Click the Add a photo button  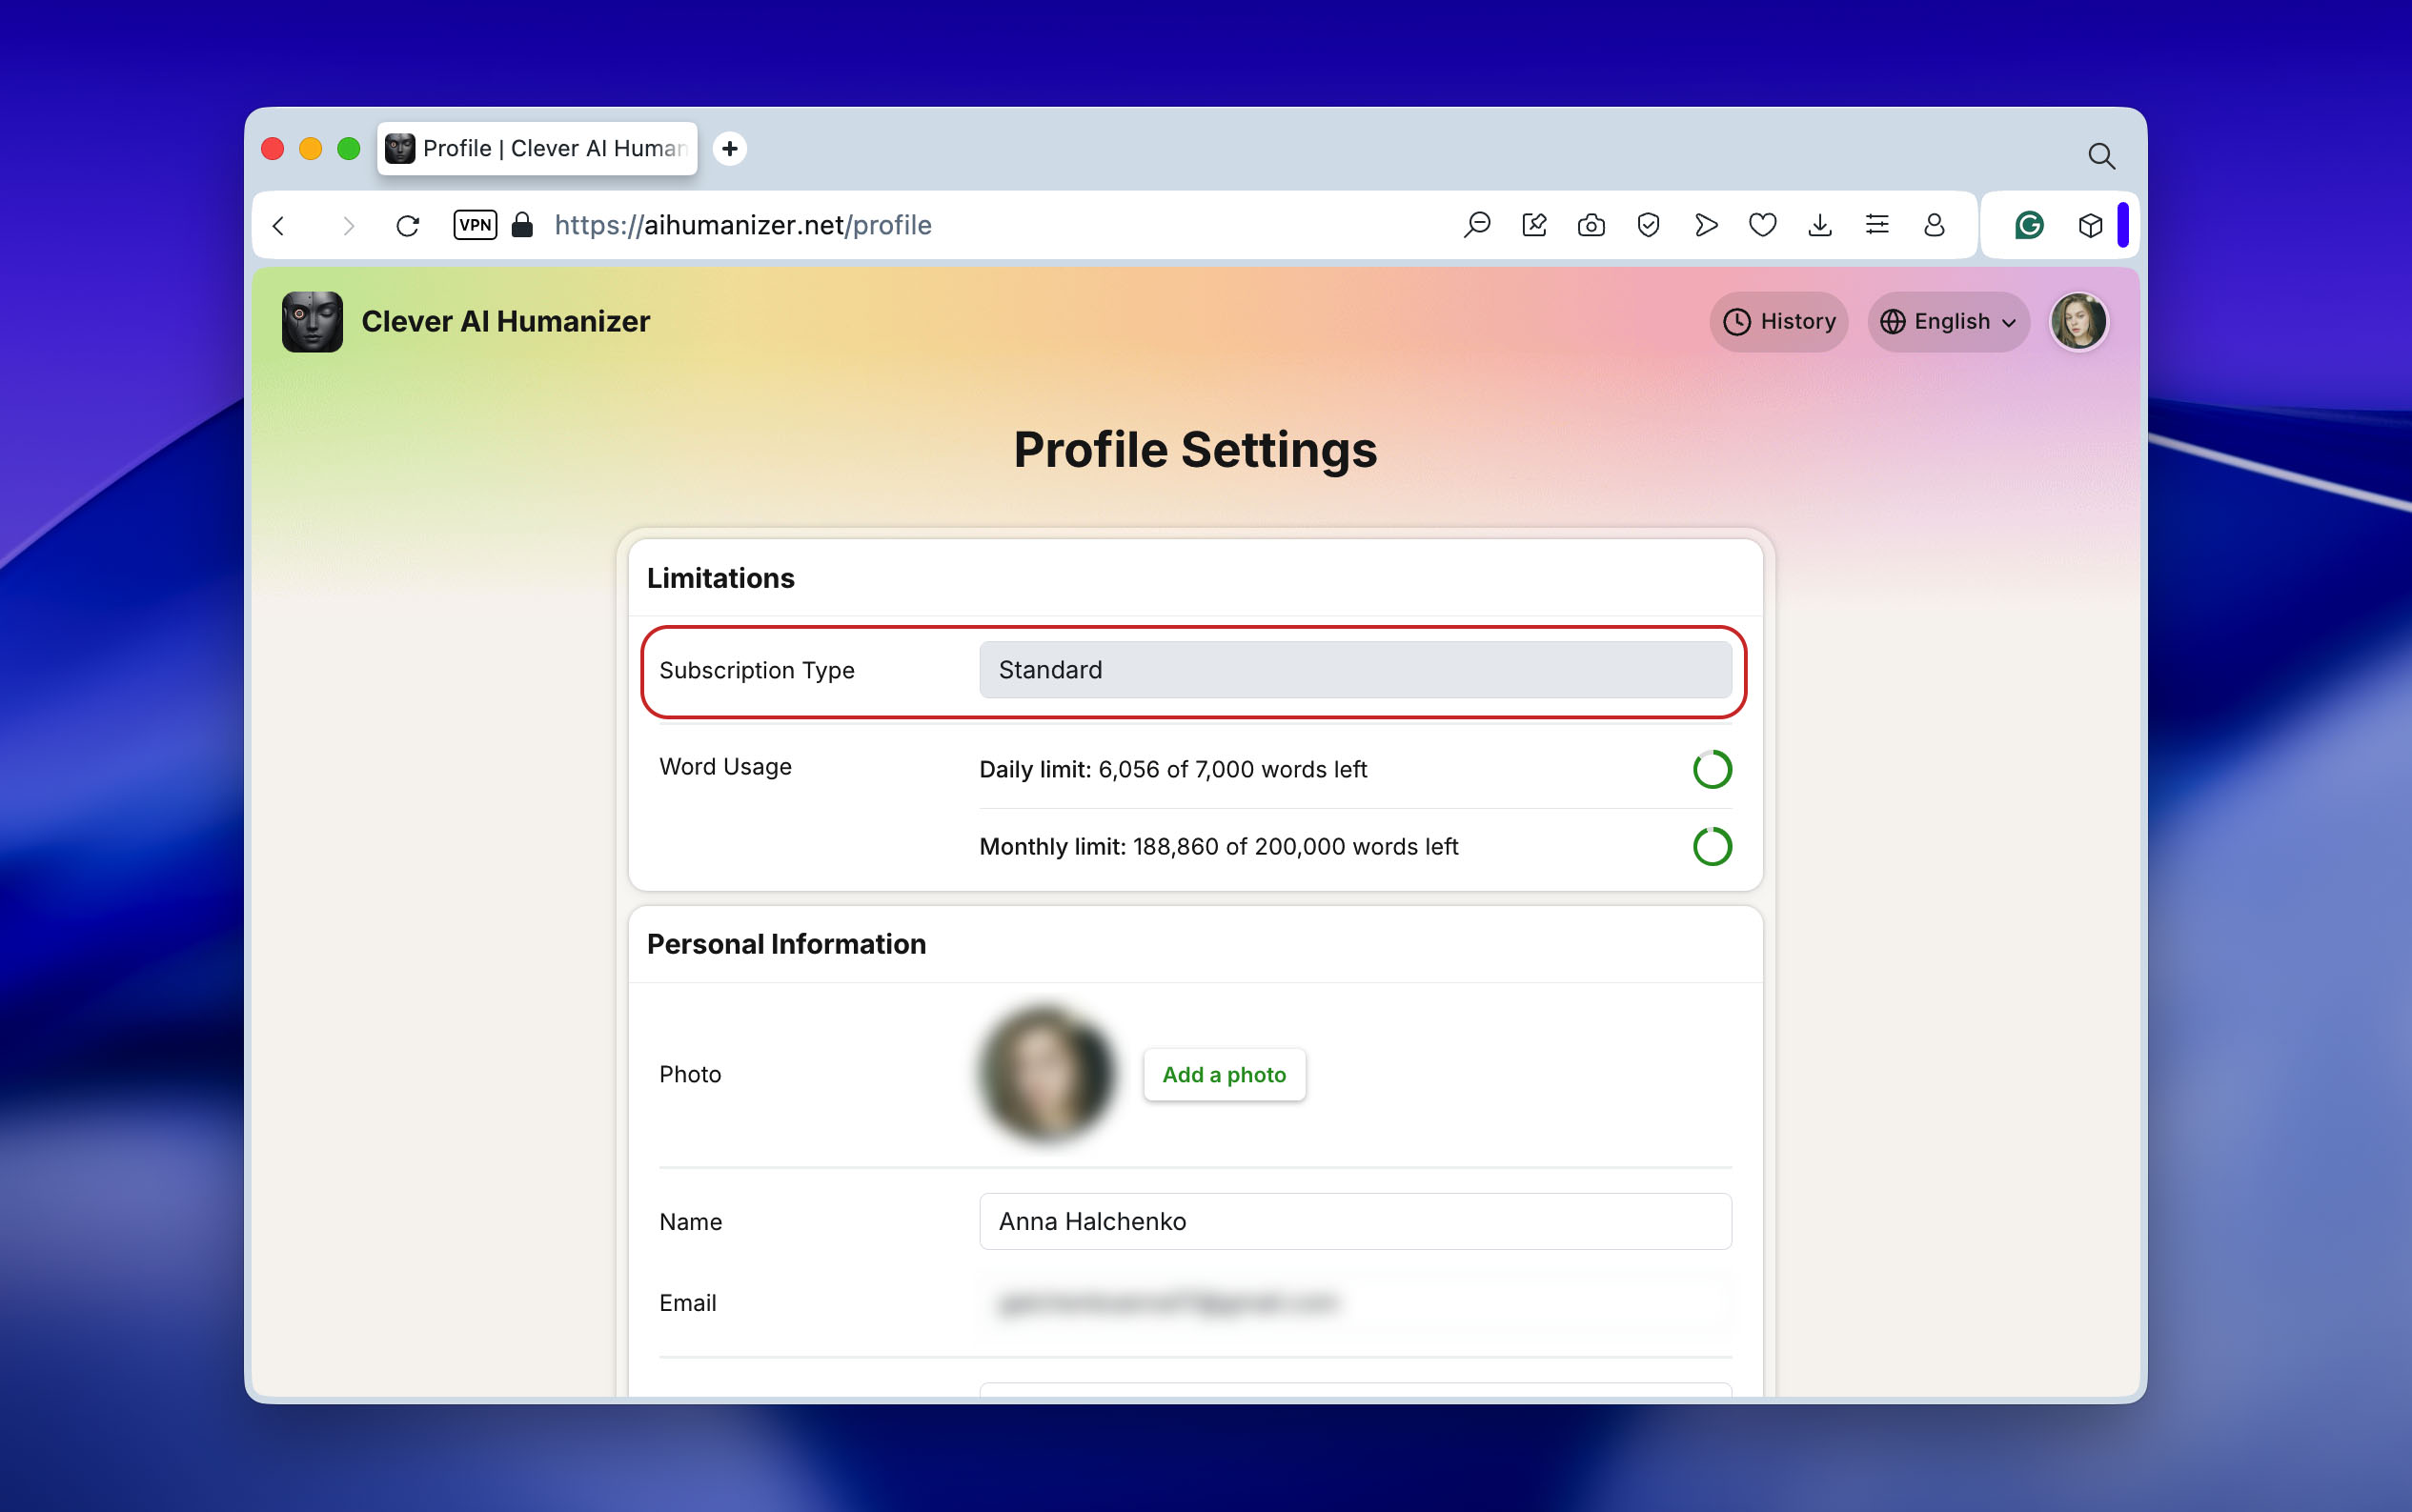[x=1224, y=1074]
